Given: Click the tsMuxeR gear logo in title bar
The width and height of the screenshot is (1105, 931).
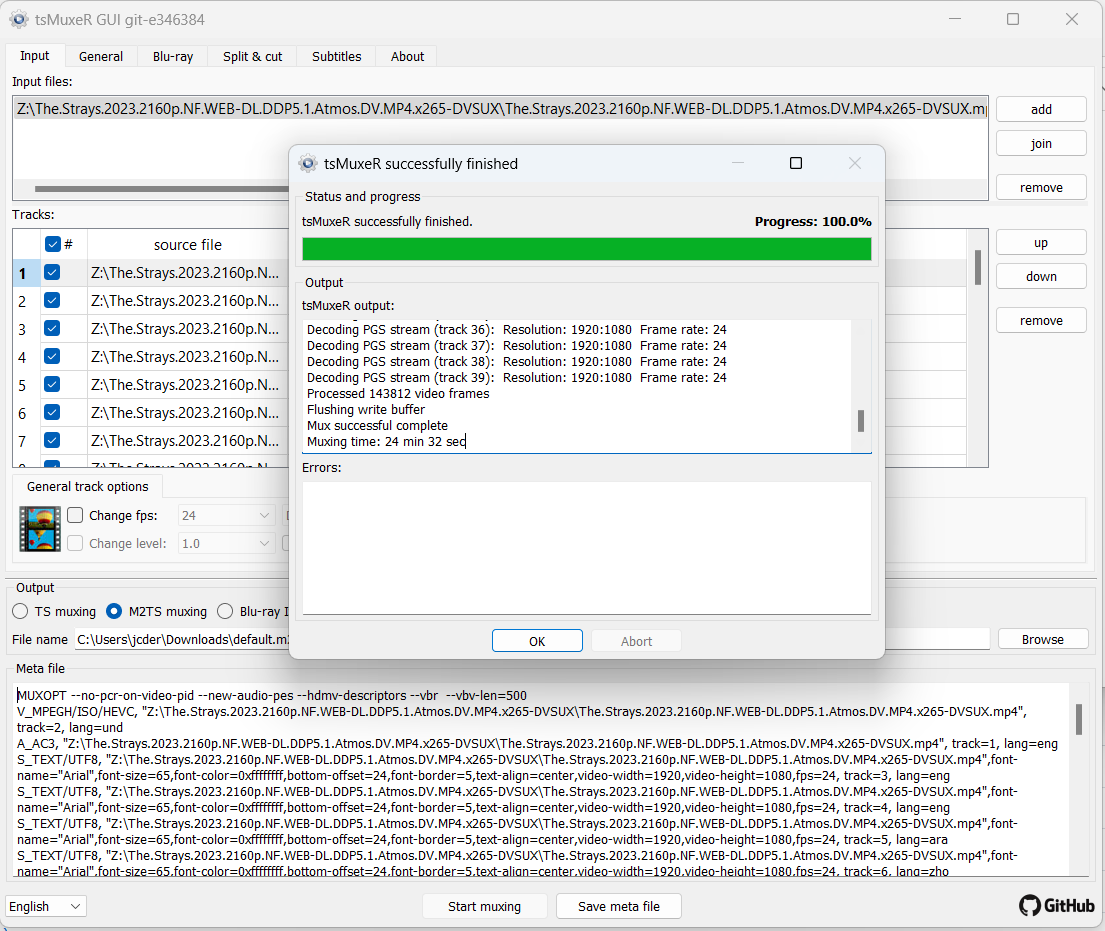Looking at the screenshot, I should click(21, 19).
